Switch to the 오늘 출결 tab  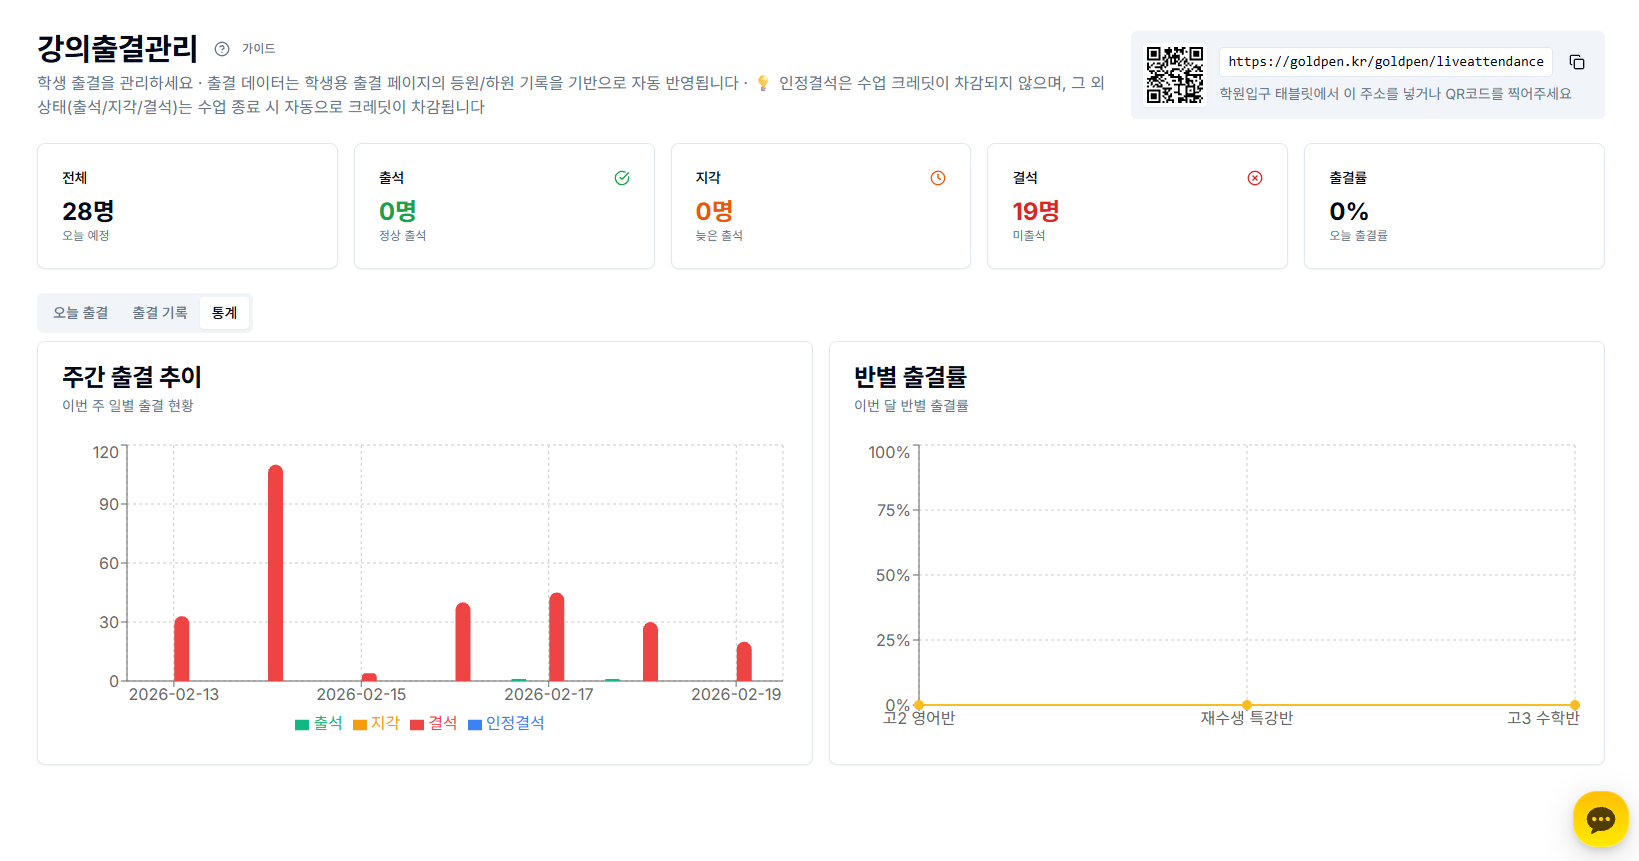coord(81,313)
